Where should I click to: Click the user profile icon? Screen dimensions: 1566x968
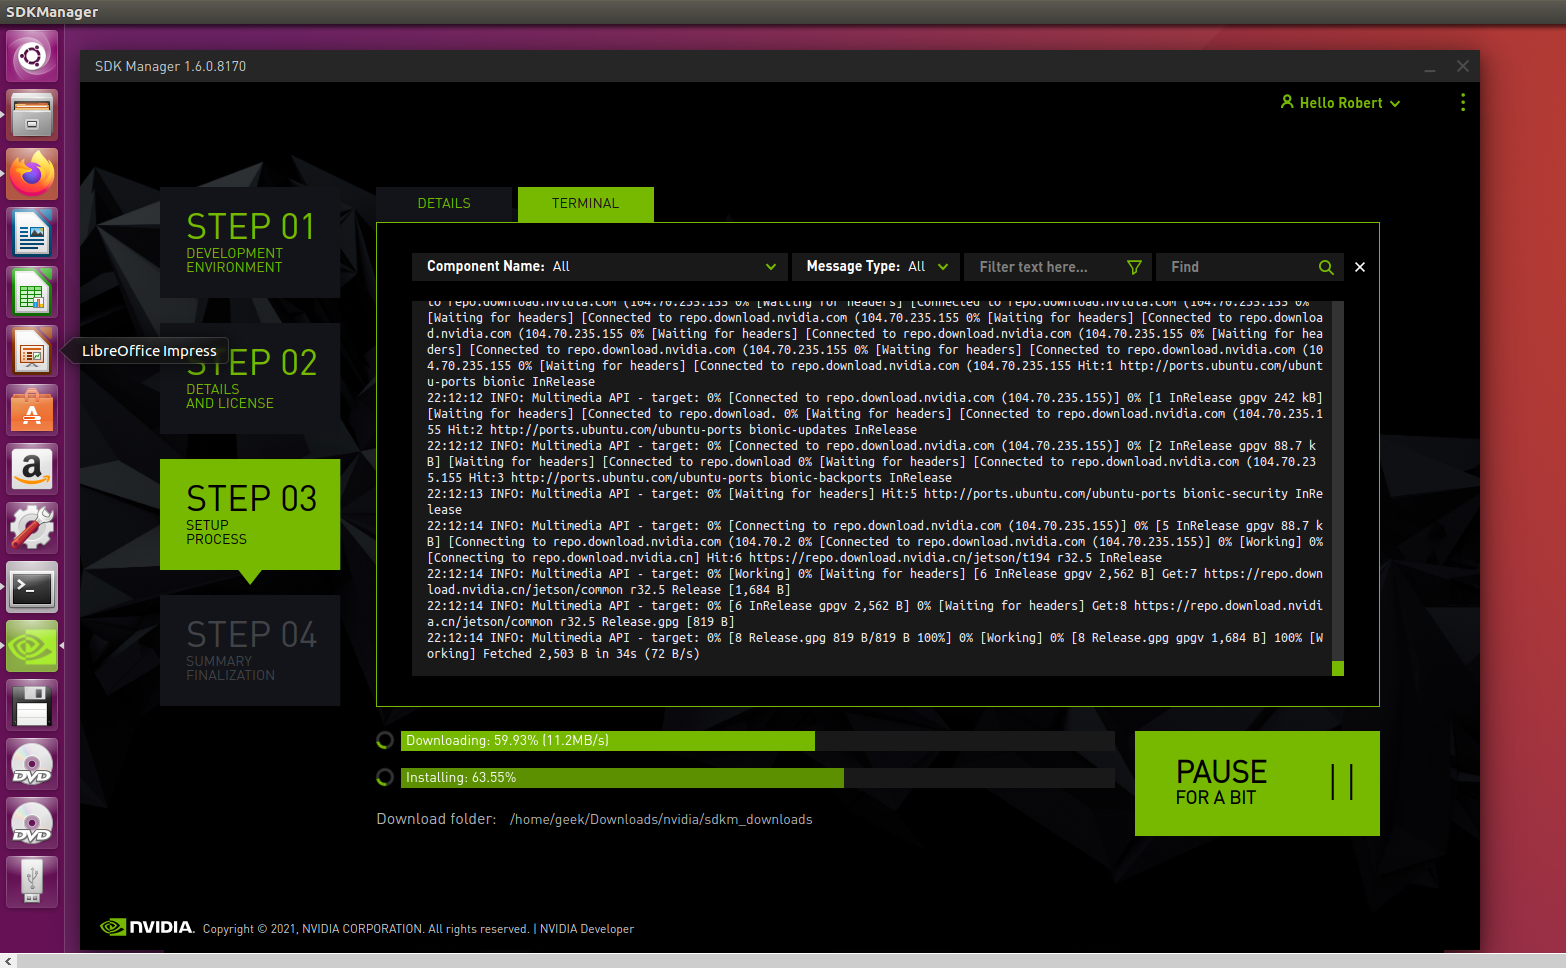1287,102
